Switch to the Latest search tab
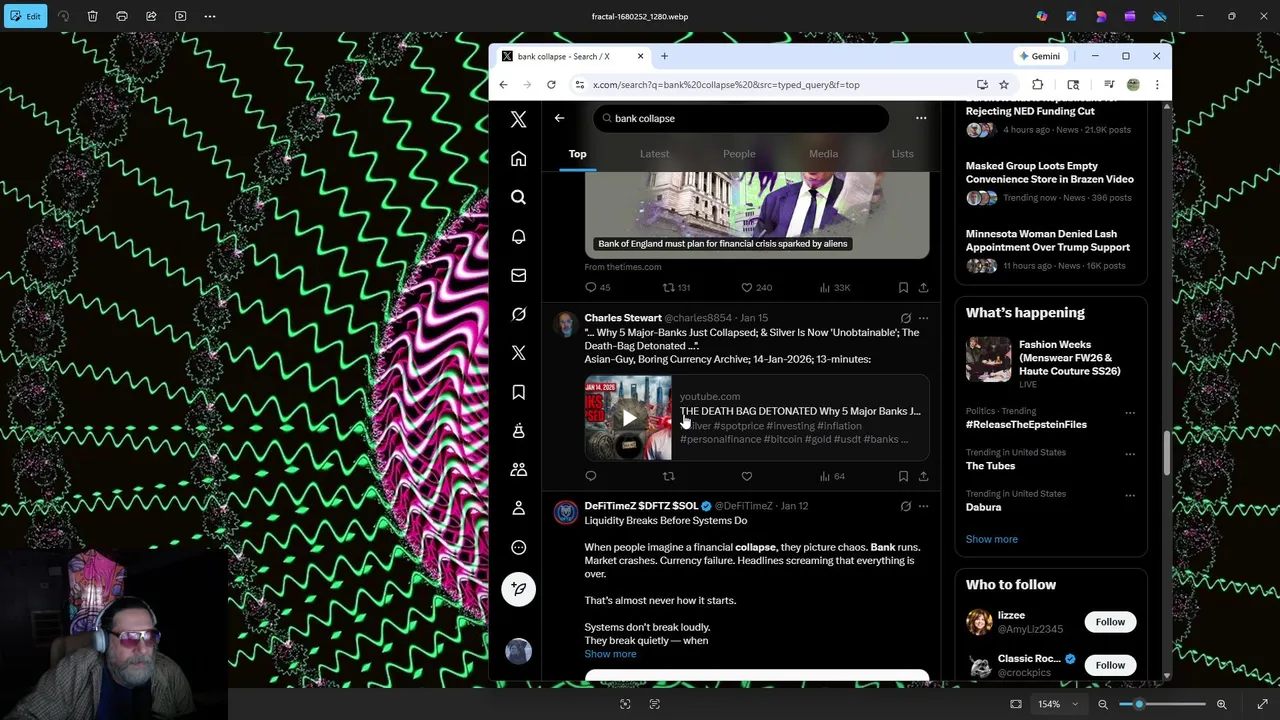The width and height of the screenshot is (1280, 720). pyautogui.click(x=654, y=154)
